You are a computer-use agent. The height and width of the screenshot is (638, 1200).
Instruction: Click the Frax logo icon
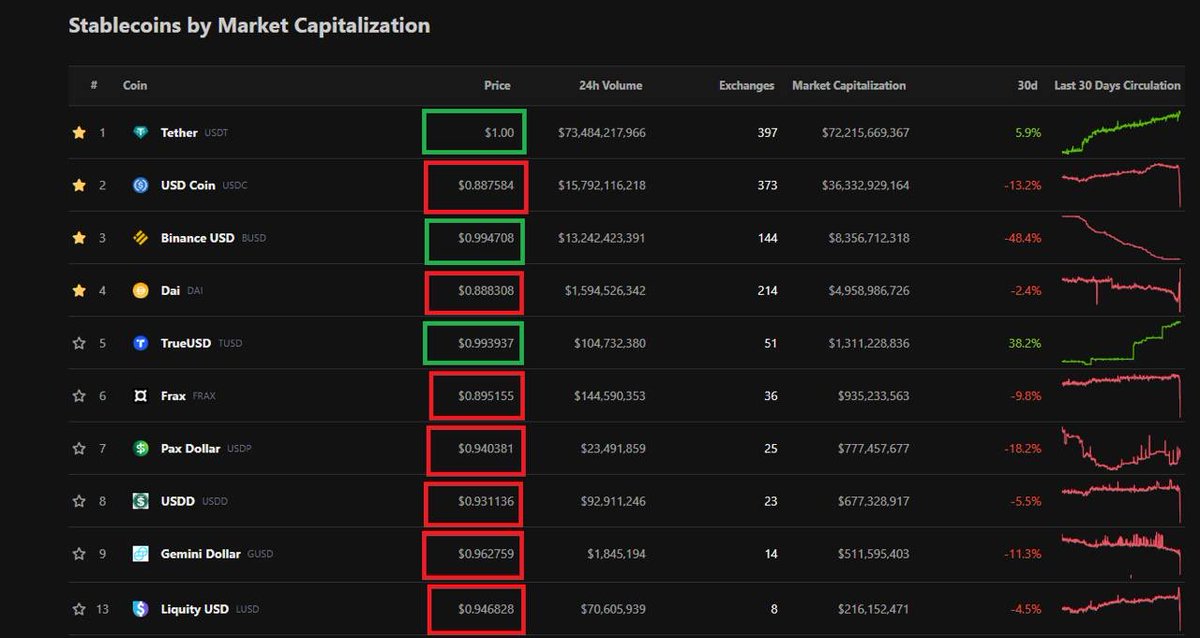[x=141, y=396]
